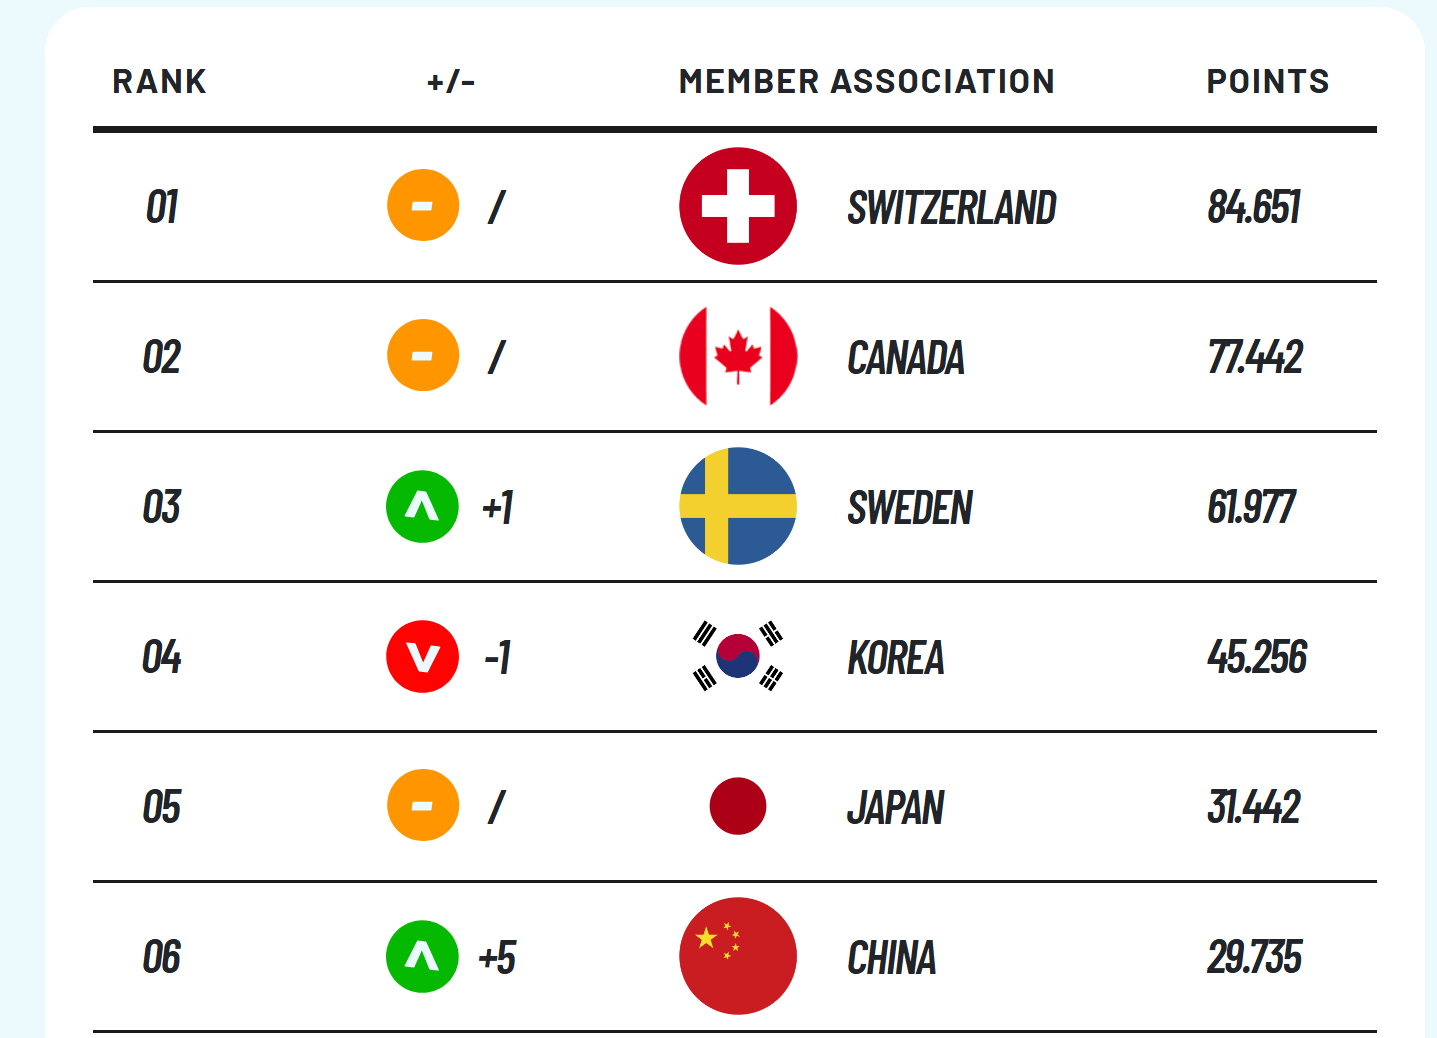1437x1038 pixels.
Task: Click the Sweden flag icon
Action: tap(738, 506)
